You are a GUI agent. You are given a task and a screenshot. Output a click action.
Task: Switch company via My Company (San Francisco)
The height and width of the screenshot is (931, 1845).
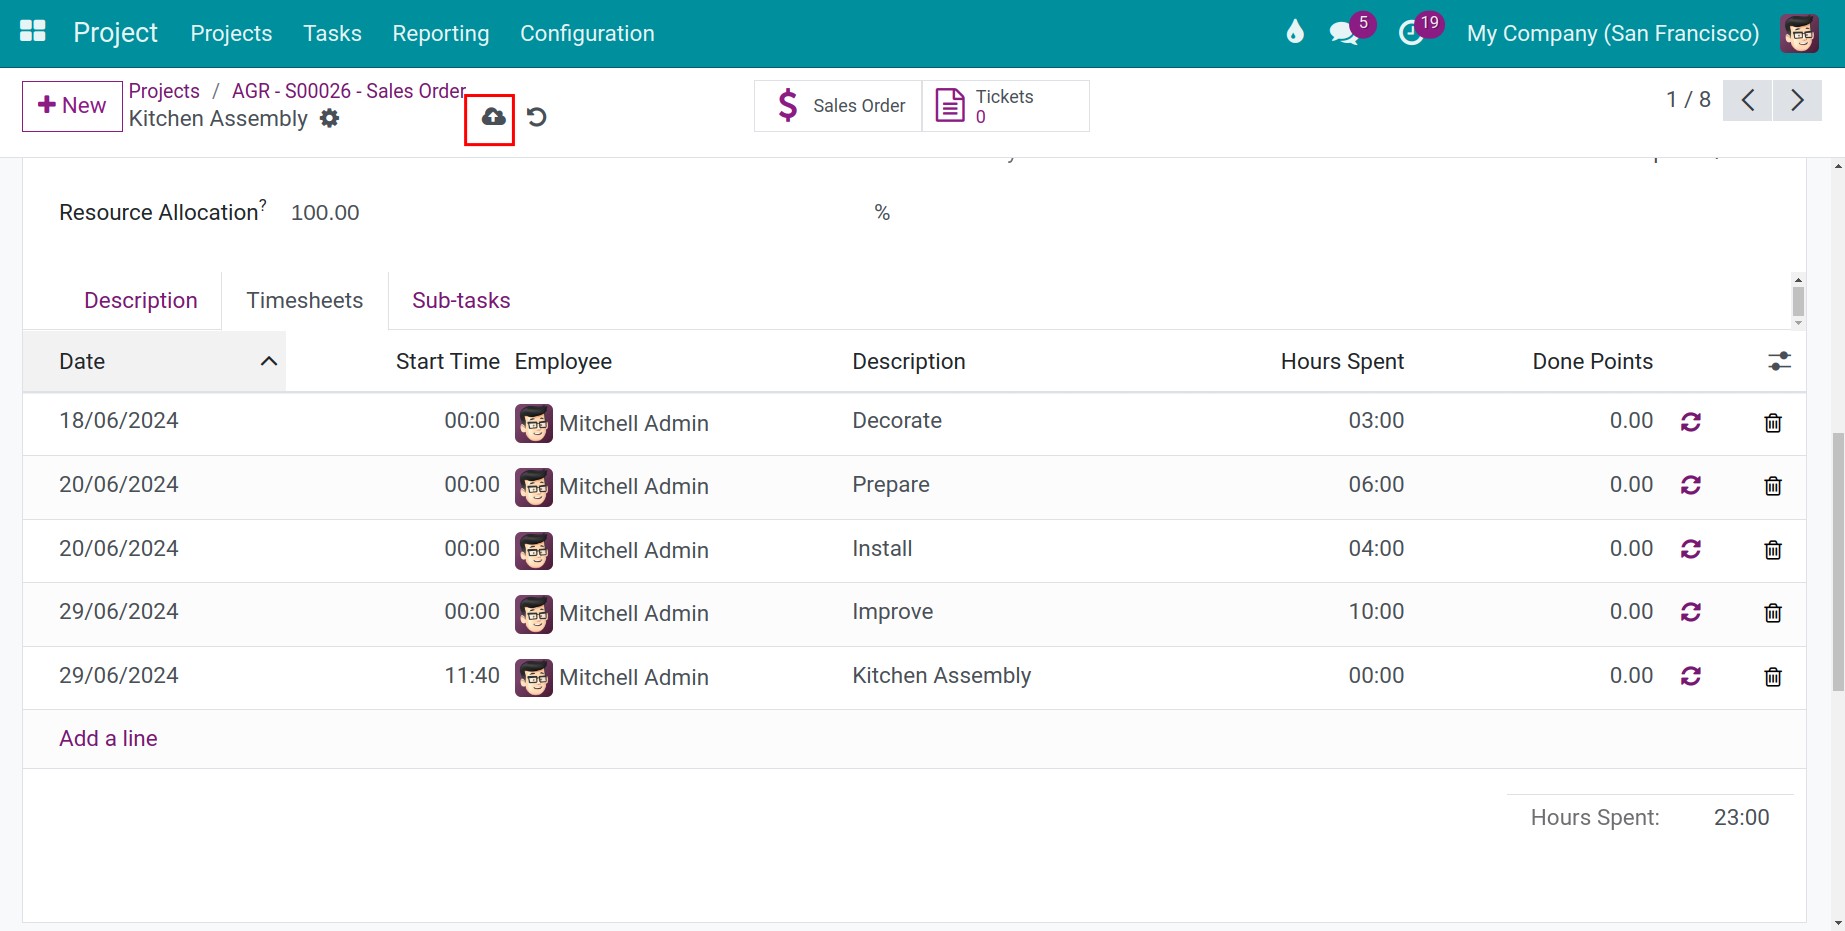pos(1613,33)
